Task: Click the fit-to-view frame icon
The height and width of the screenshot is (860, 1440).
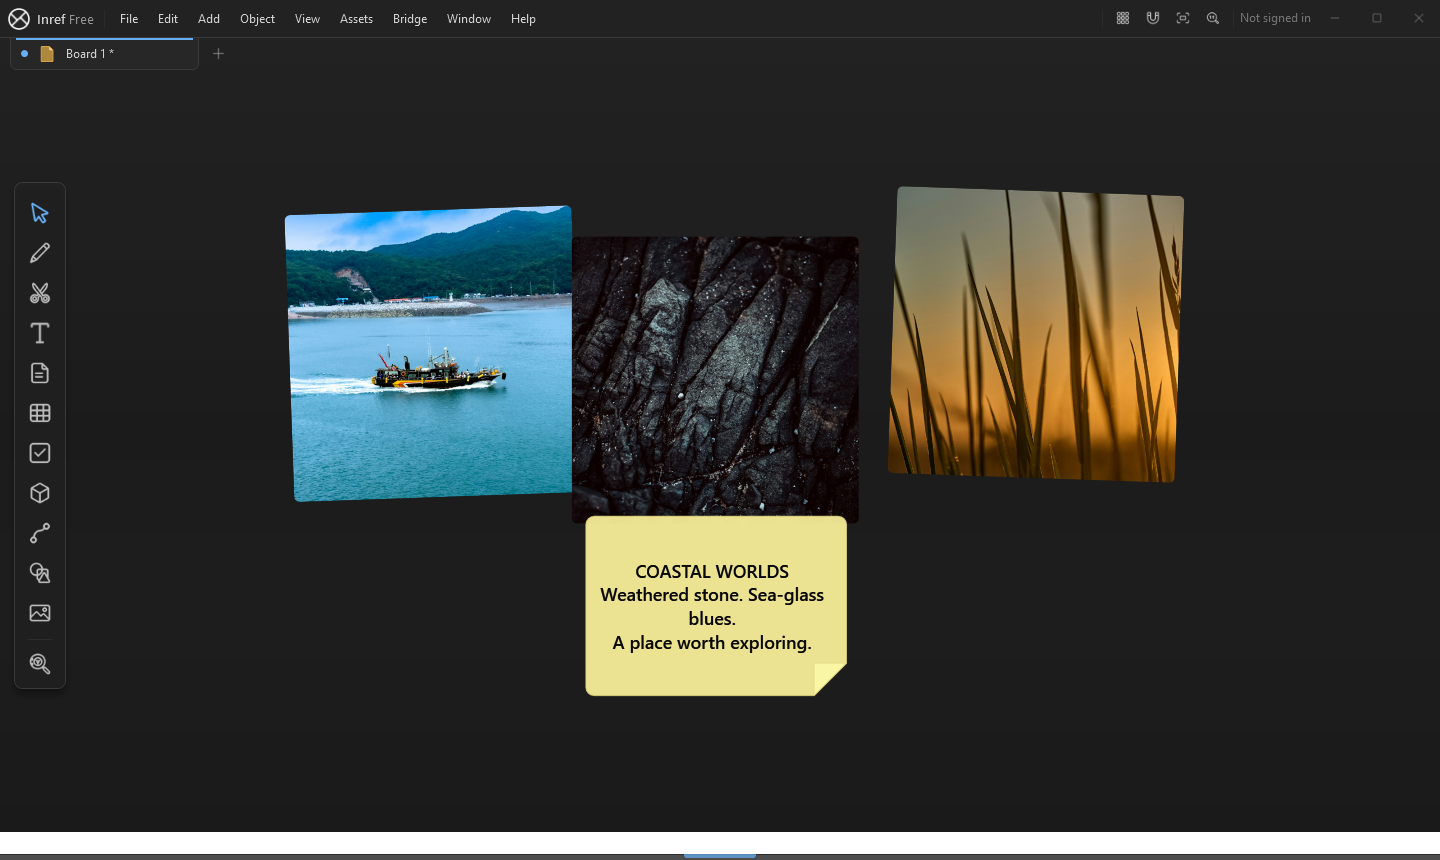Action: coord(1183,18)
